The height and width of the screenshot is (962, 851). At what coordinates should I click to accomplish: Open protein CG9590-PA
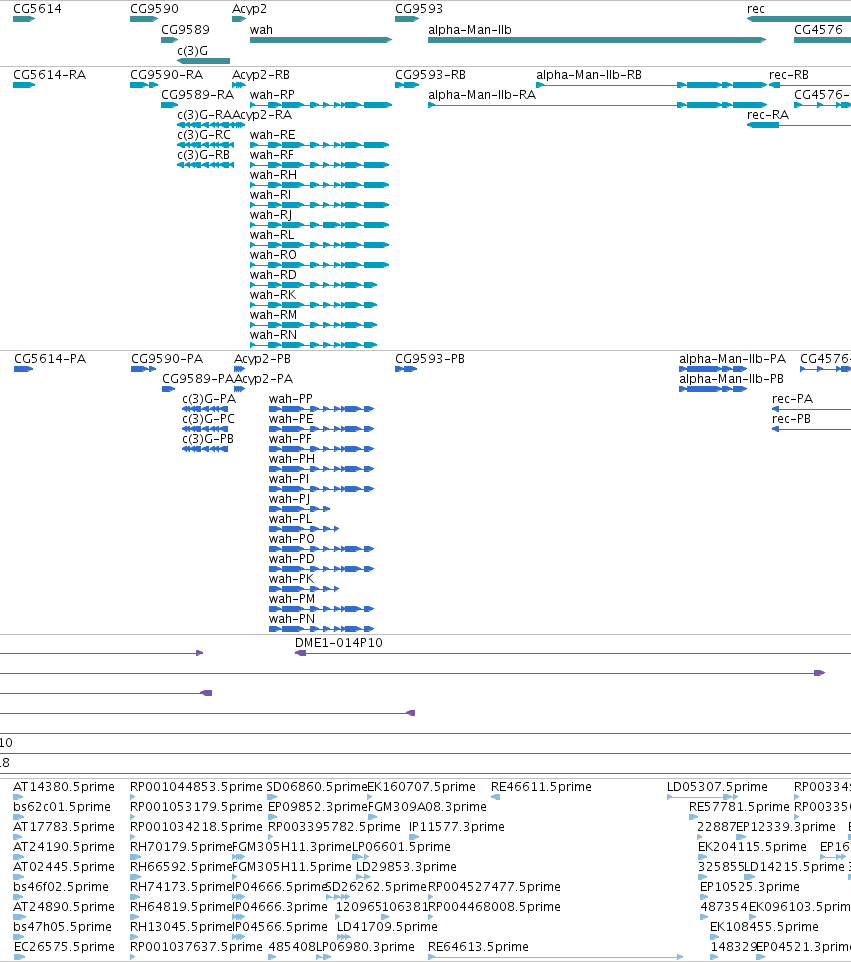pos(167,359)
